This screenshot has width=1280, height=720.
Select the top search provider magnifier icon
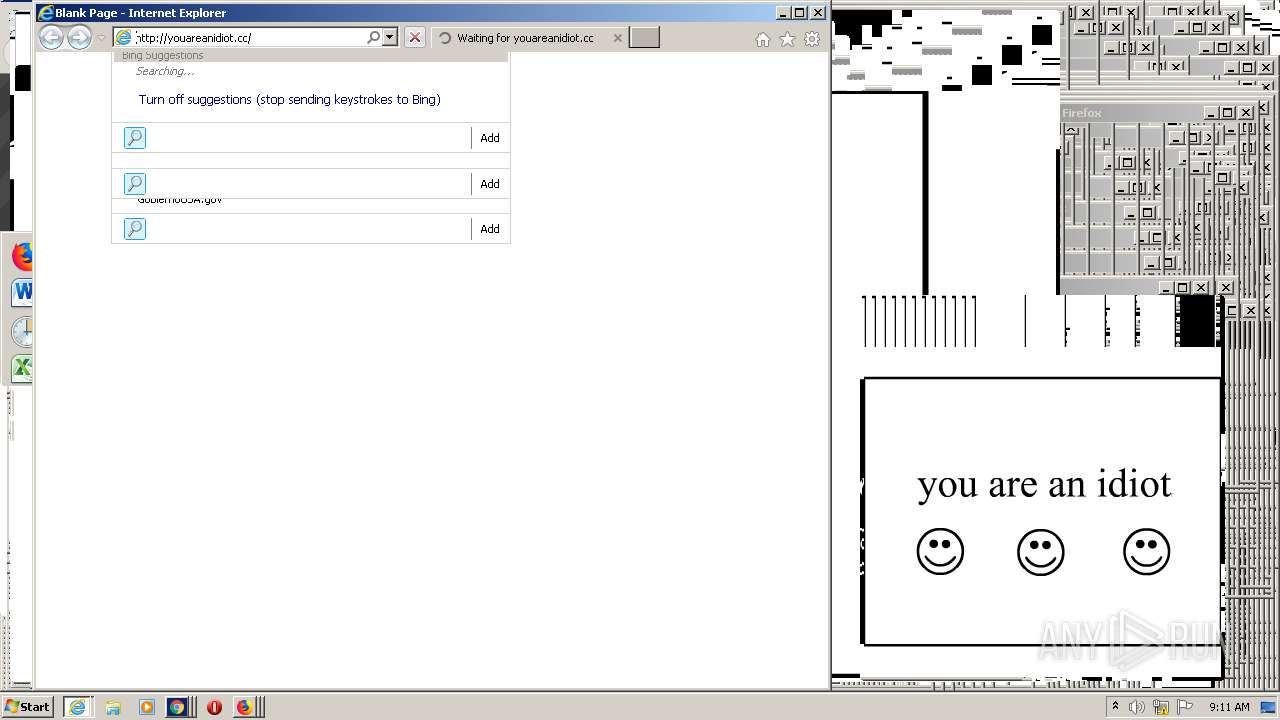pyautogui.click(x=135, y=138)
